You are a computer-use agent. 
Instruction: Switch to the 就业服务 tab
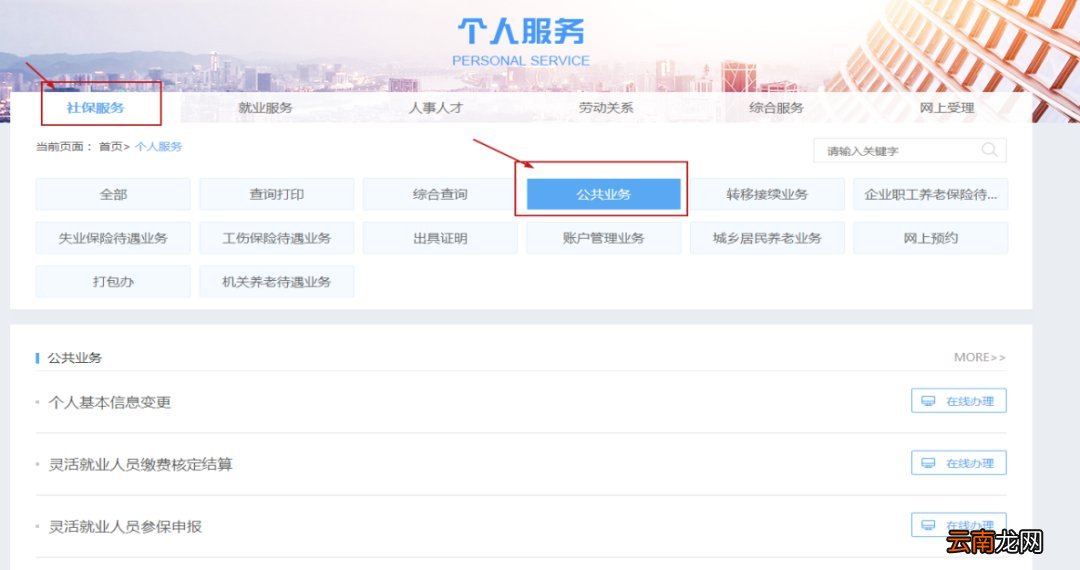coord(265,108)
